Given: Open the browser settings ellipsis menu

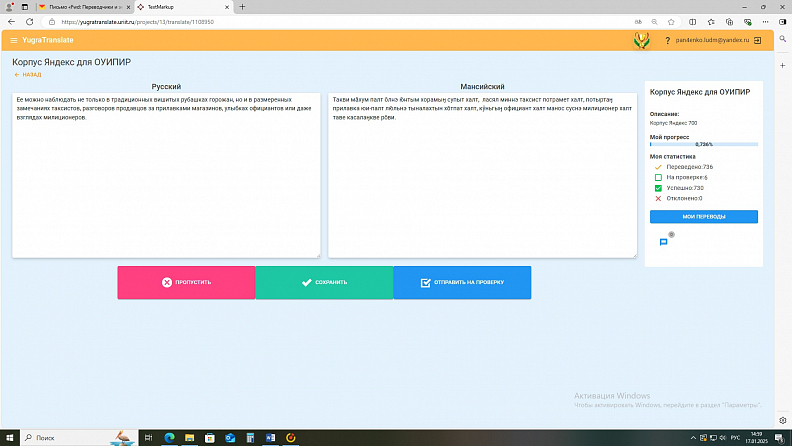Looking at the screenshot, I should [766, 22].
